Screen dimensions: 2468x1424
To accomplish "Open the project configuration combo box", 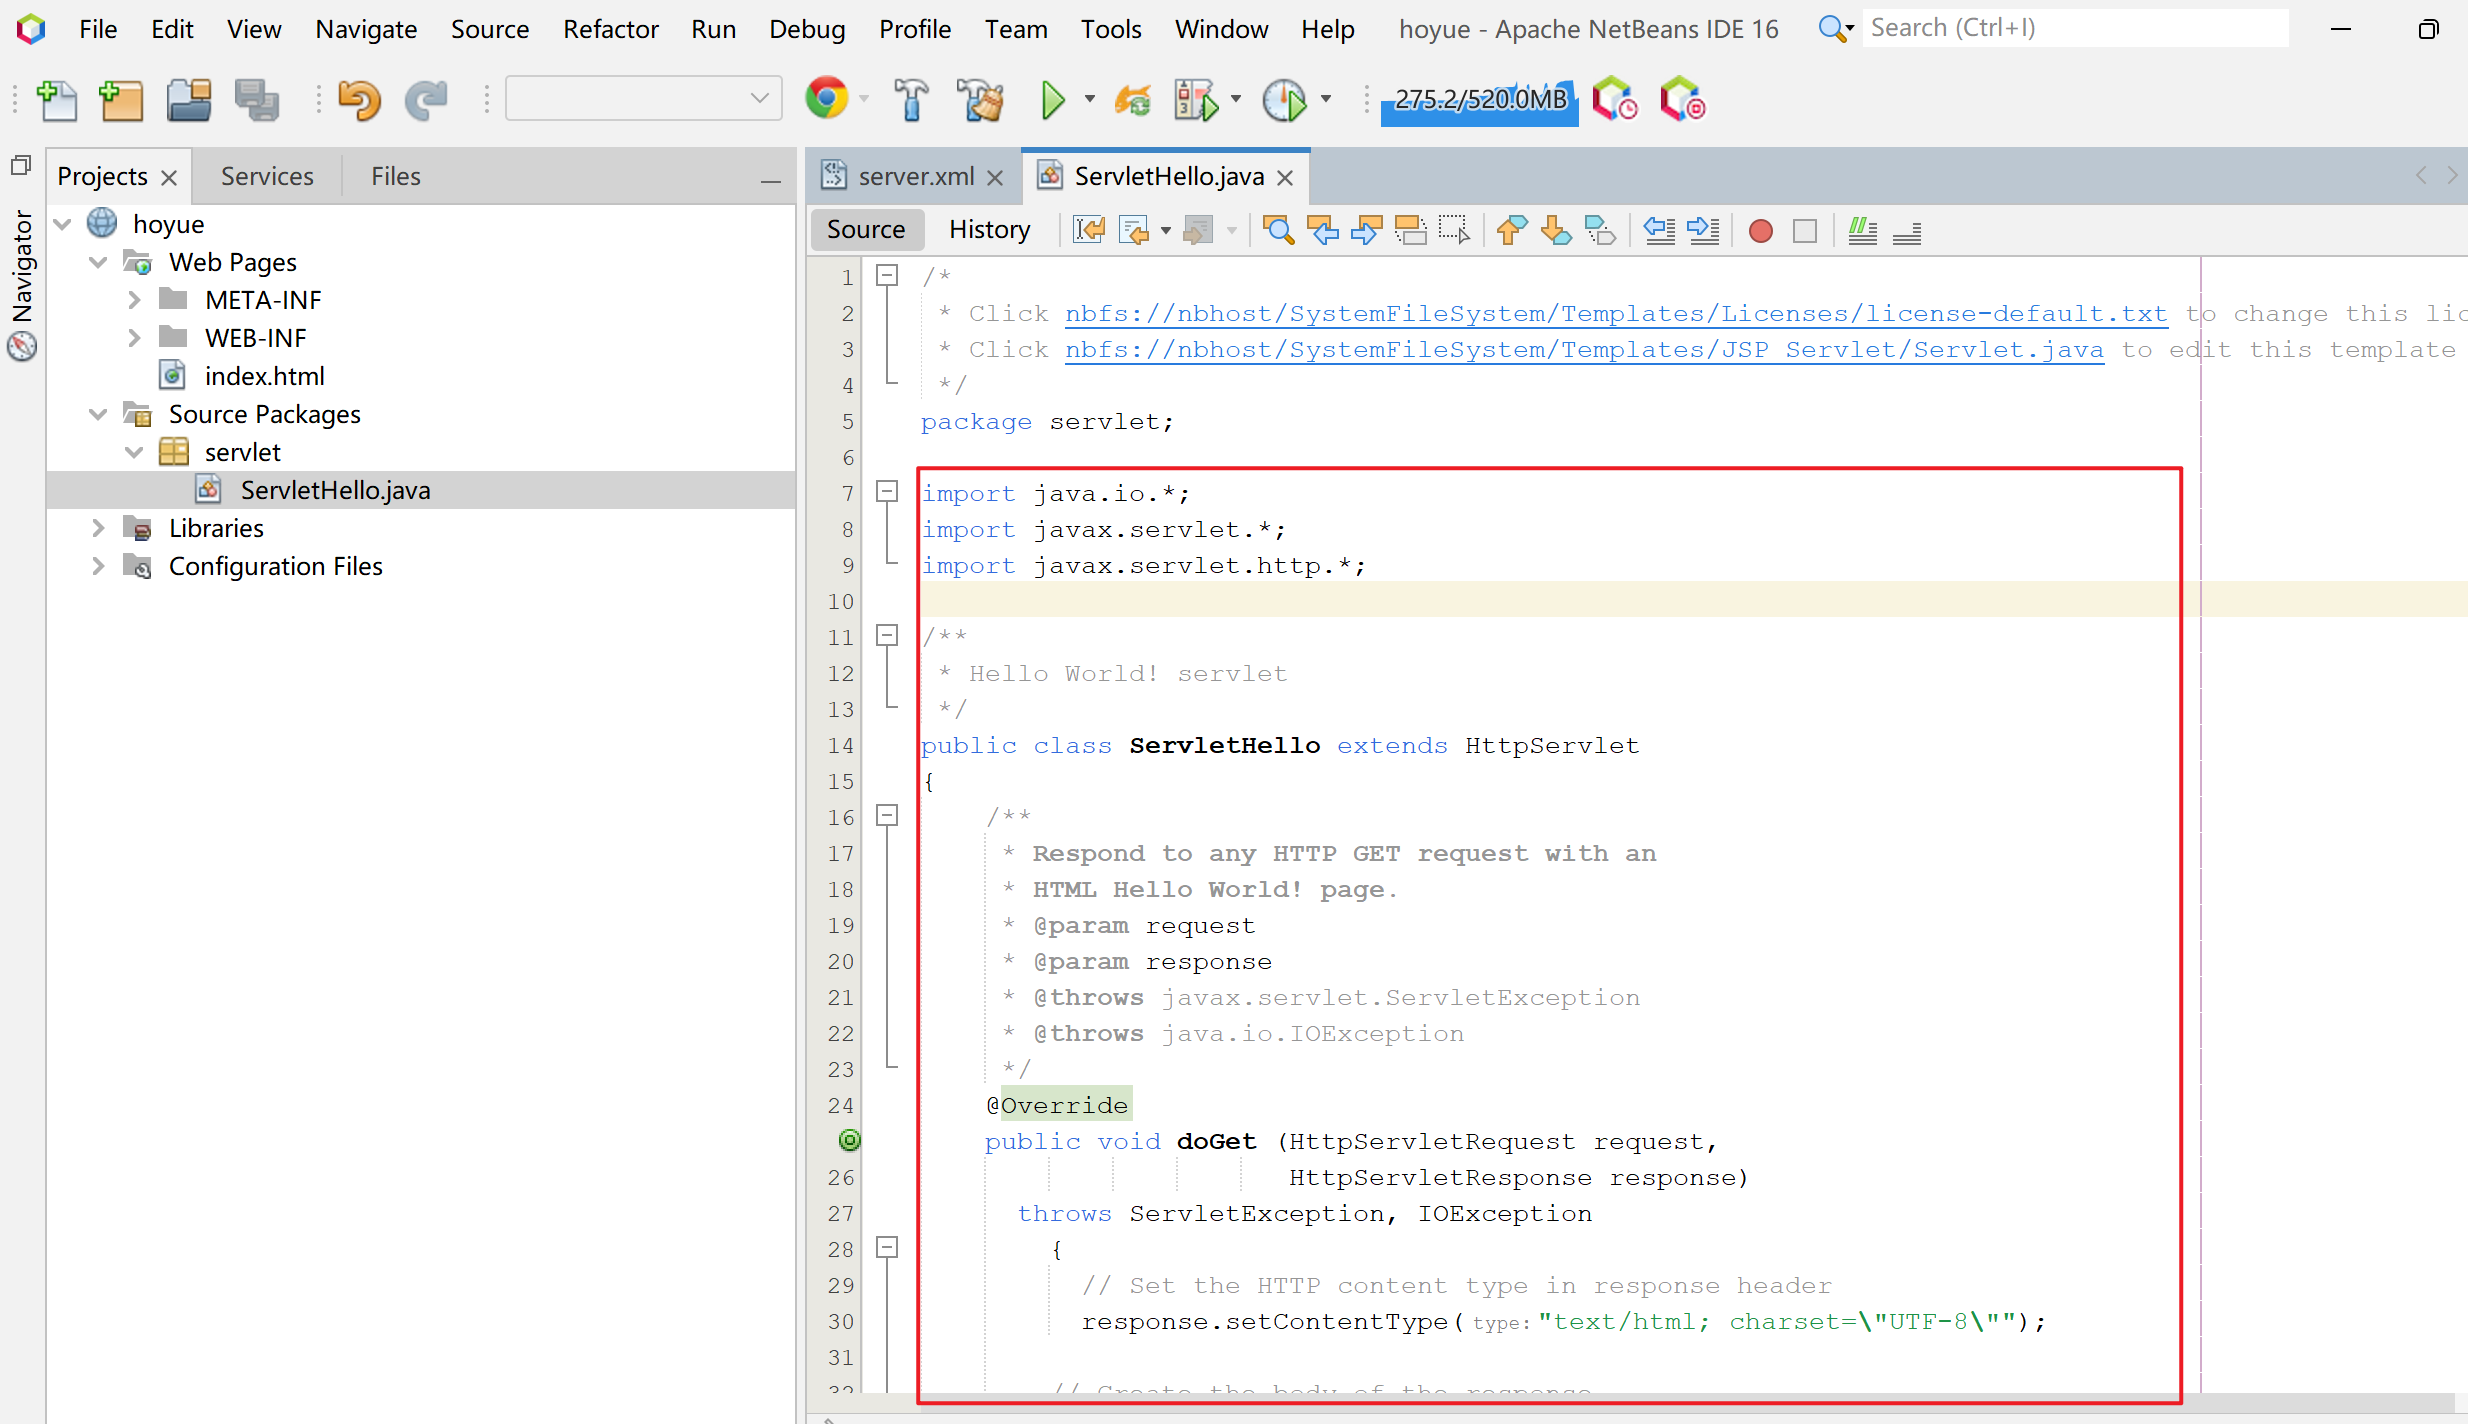I will 643,99.
